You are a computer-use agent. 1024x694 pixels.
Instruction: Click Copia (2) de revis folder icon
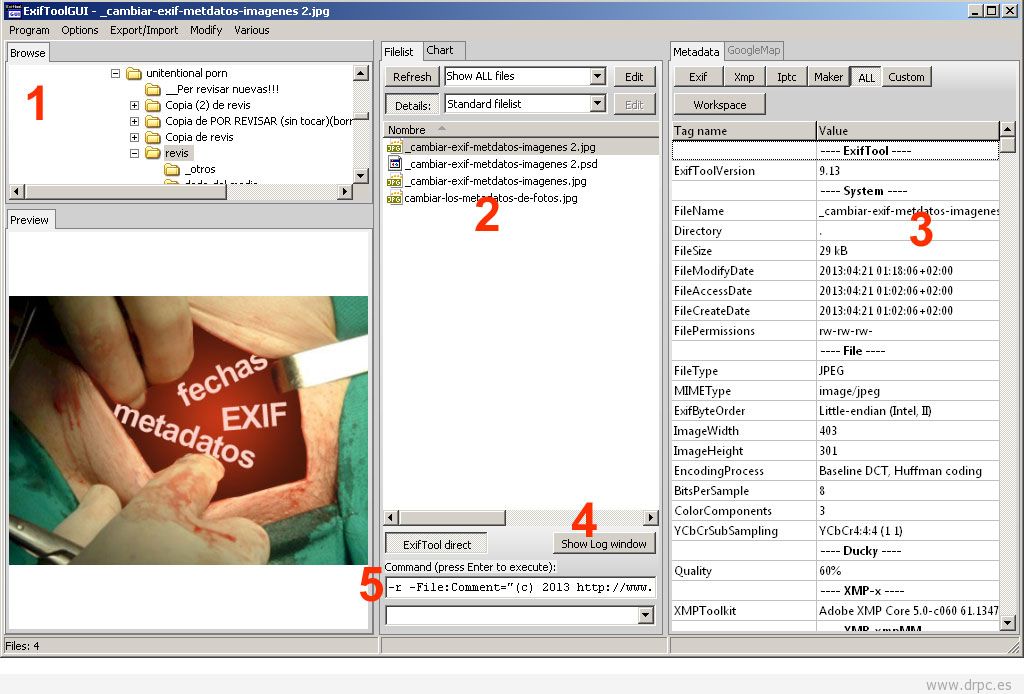[153, 105]
